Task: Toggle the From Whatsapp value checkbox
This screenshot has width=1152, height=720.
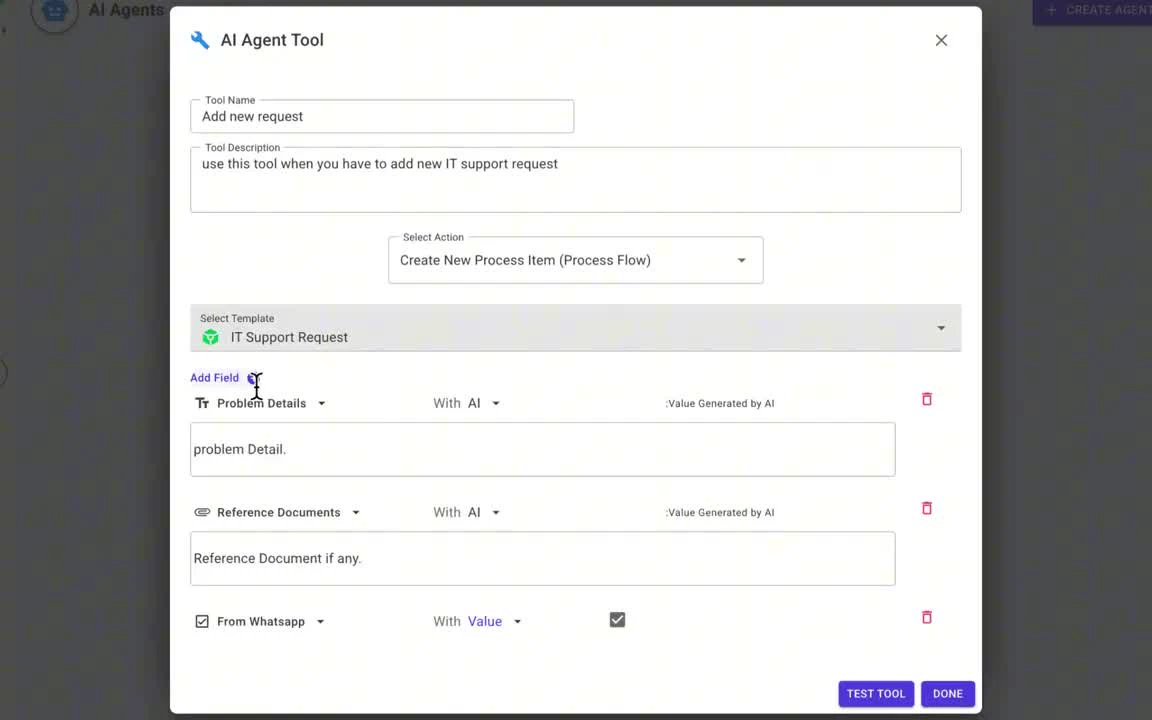Action: pos(617,620)
